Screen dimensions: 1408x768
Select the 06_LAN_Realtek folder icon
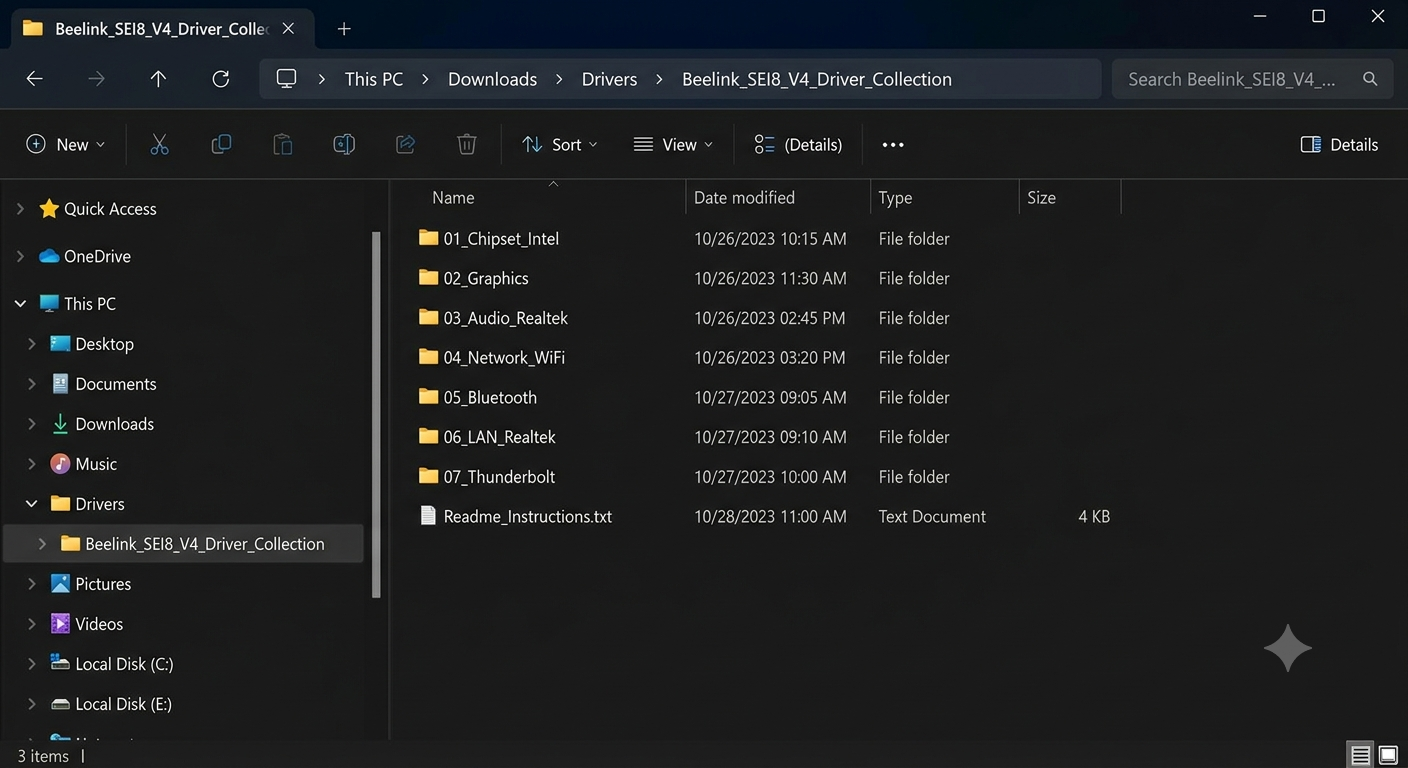pyautogui.click(x=428, y=436)
